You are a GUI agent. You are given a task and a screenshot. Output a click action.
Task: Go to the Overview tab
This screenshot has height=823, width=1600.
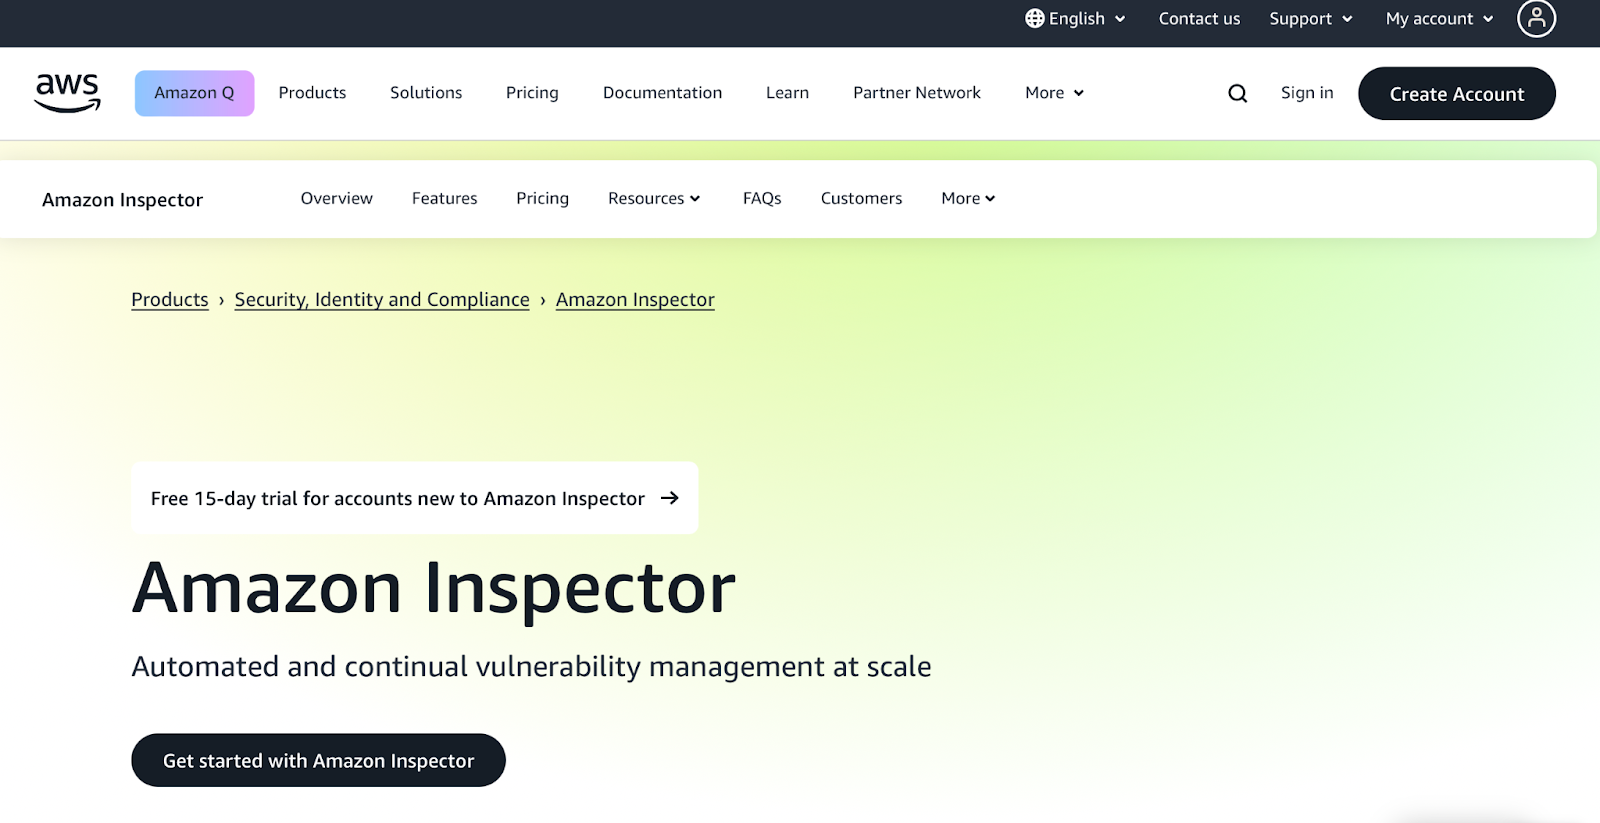point(336,198)
